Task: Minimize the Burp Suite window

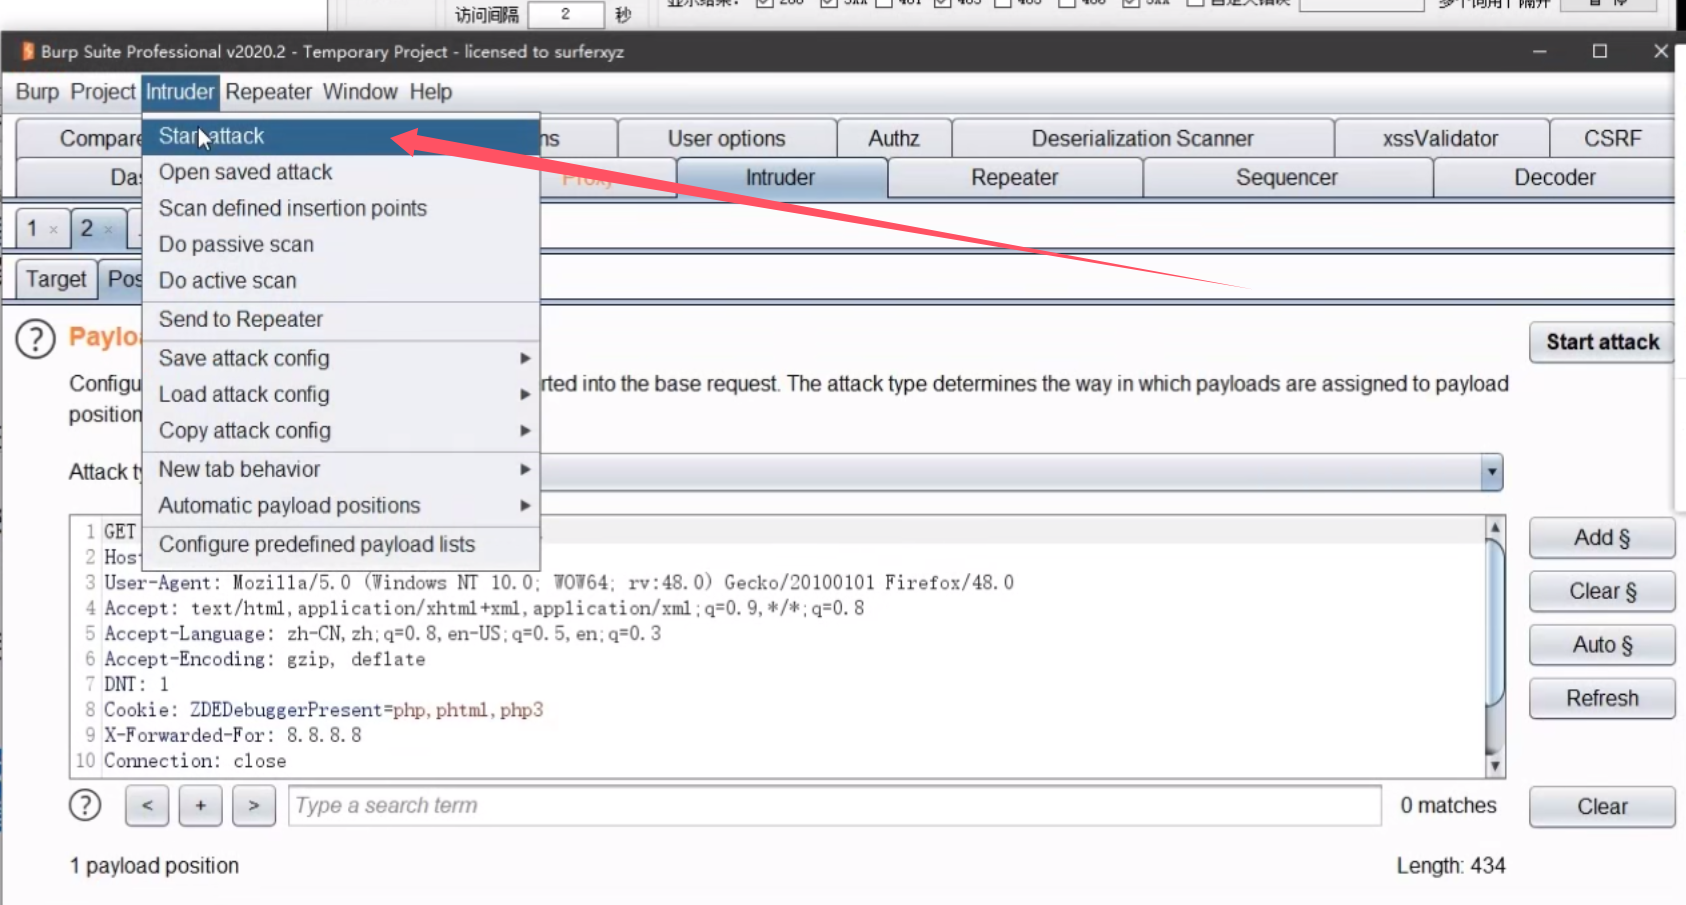Action: click(1540, 51)
